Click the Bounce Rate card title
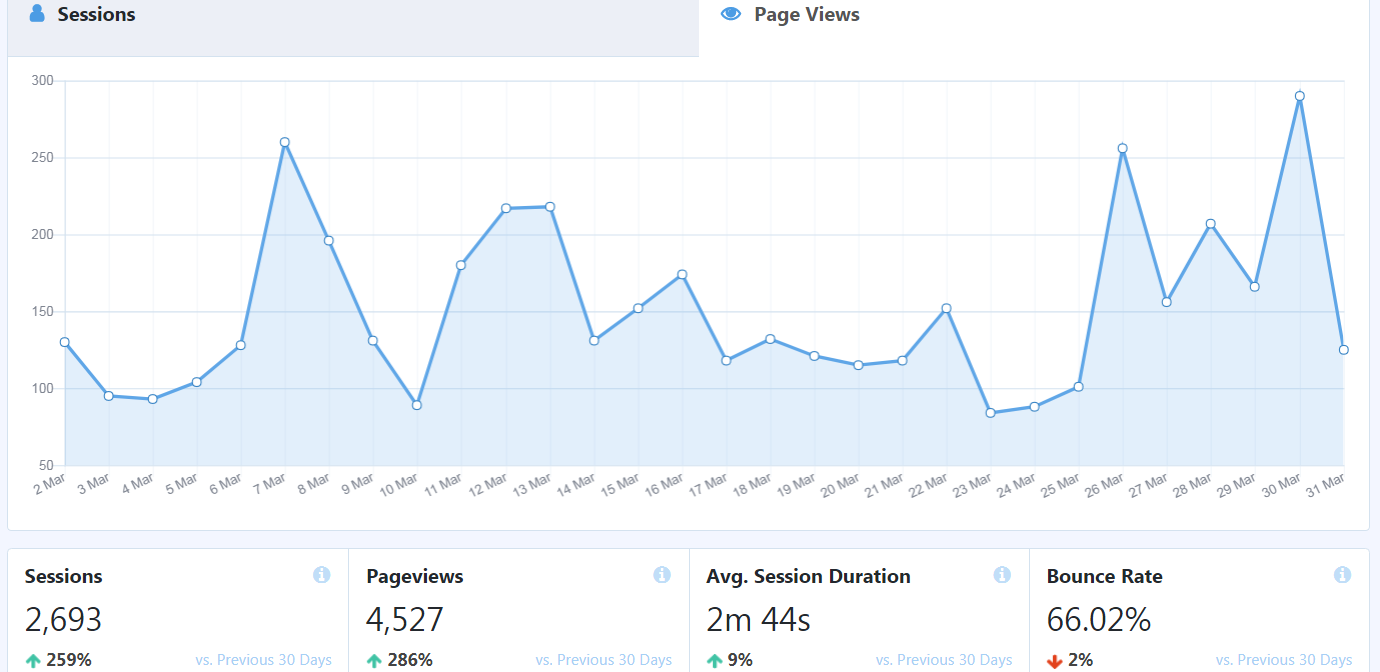The width and height of the screenshot is (1380, 672). (x=1105, y=576)
